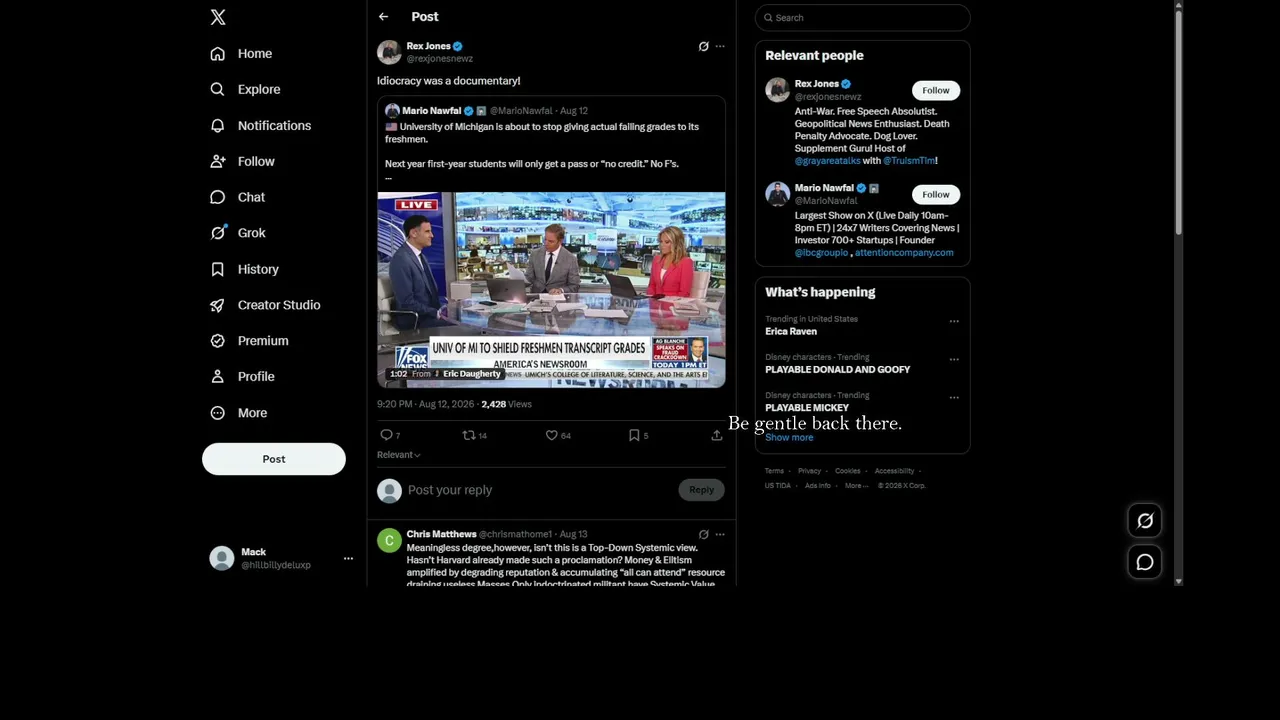Click the Premium verified badge icon
This screenshot has height=720, width=1280.
(x=217, y=341)
